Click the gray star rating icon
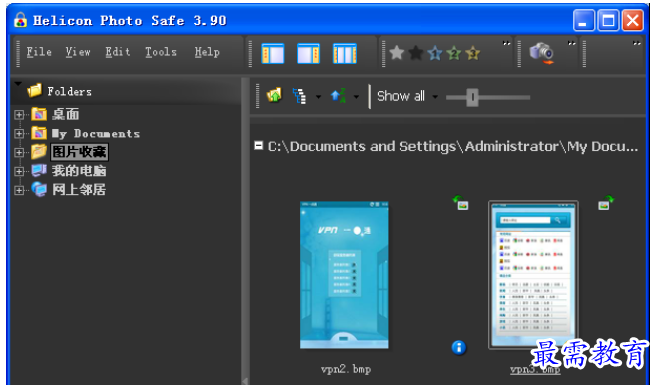 396,53
